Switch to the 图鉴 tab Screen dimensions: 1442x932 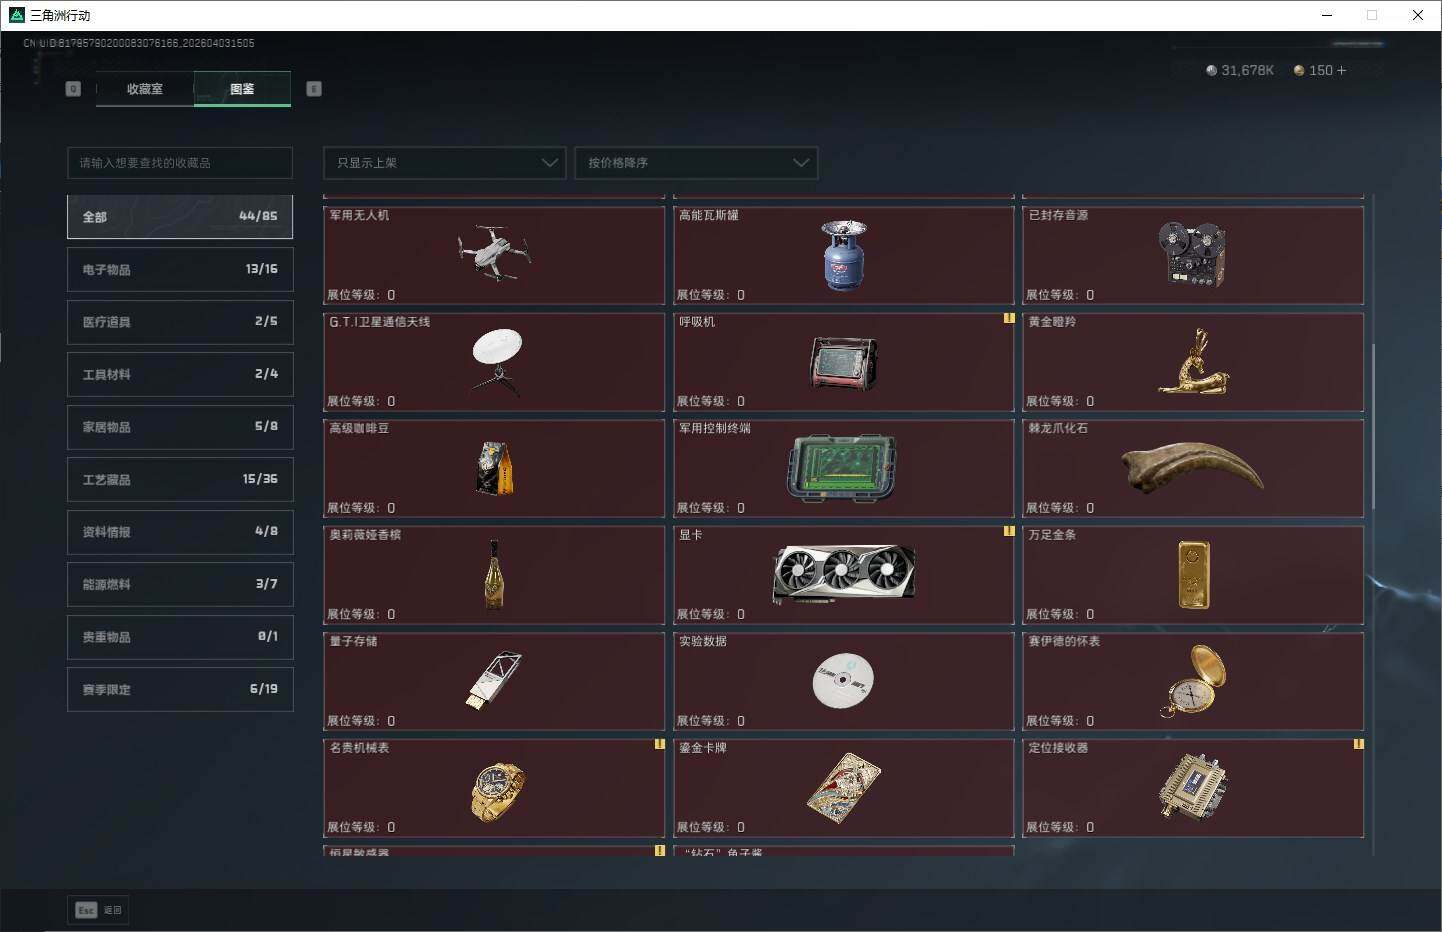[242, 89]
